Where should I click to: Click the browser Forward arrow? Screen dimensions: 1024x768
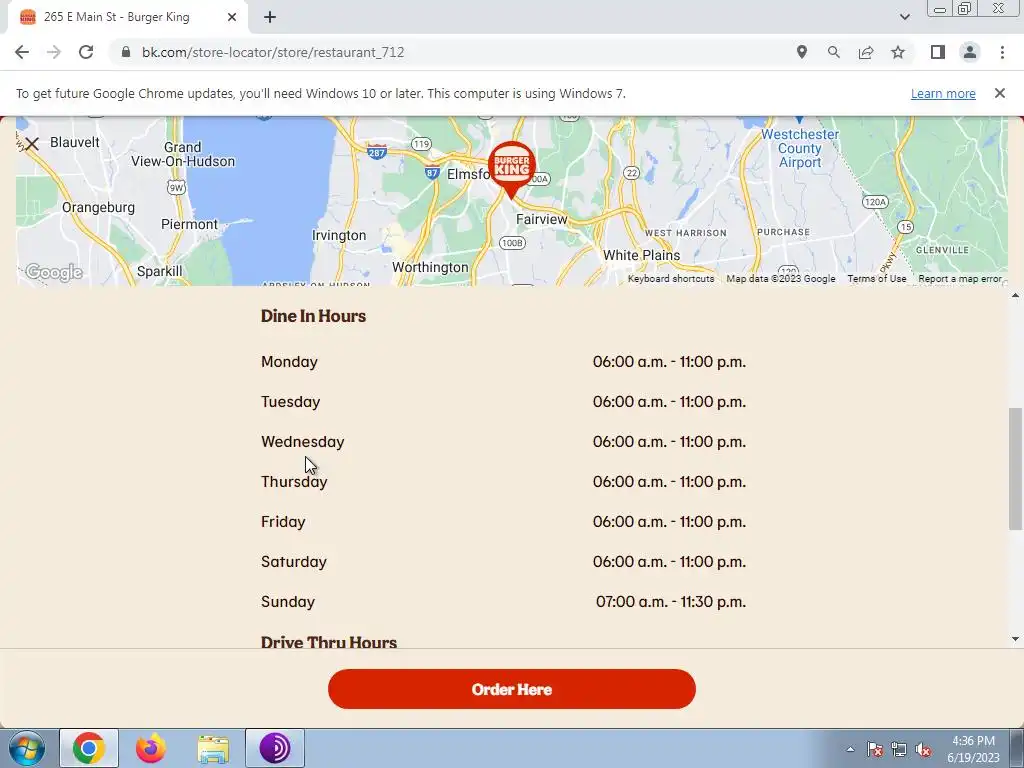tap(54, 52)
